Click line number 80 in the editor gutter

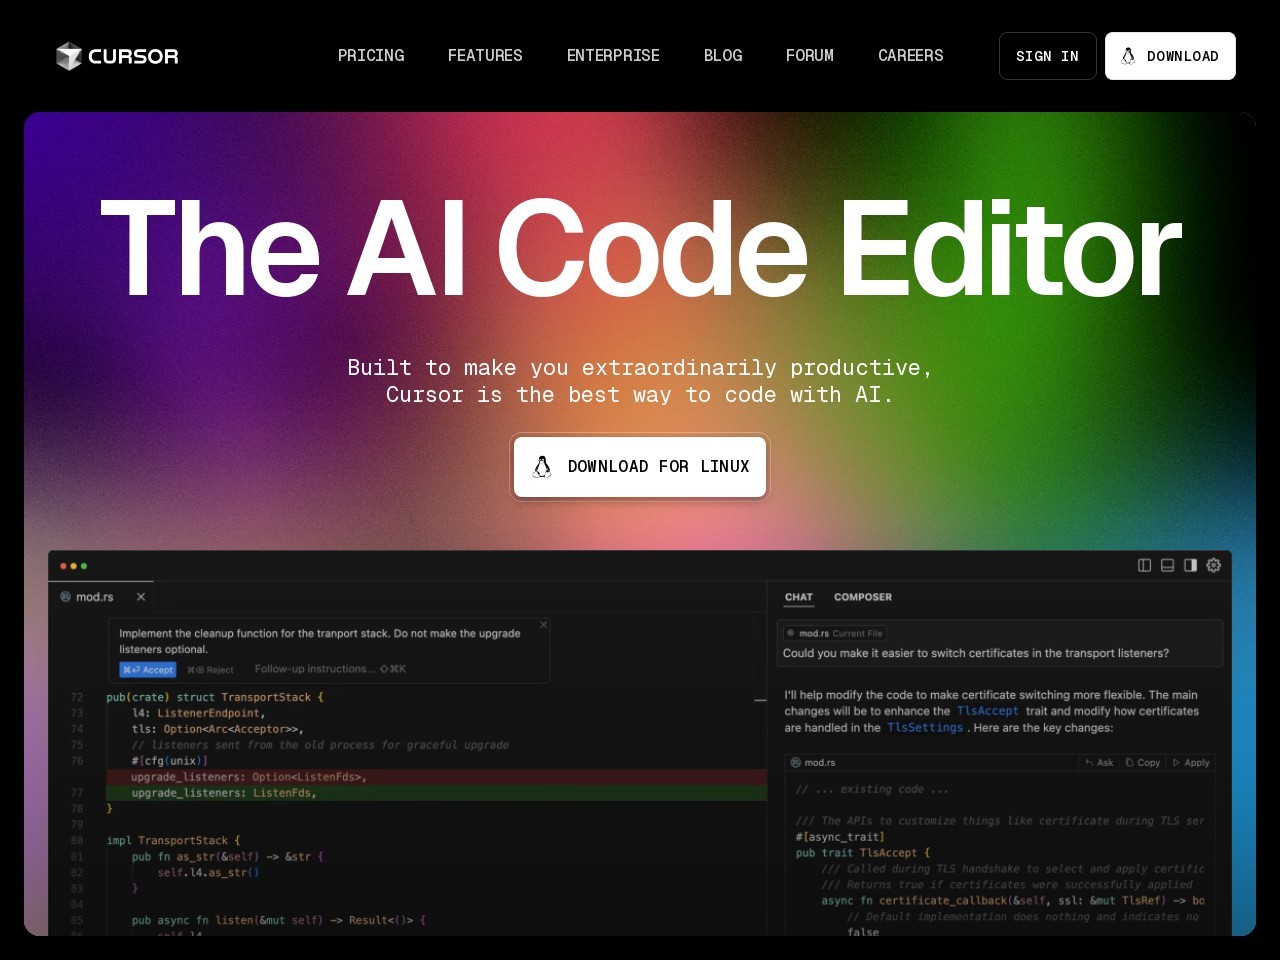77,841
